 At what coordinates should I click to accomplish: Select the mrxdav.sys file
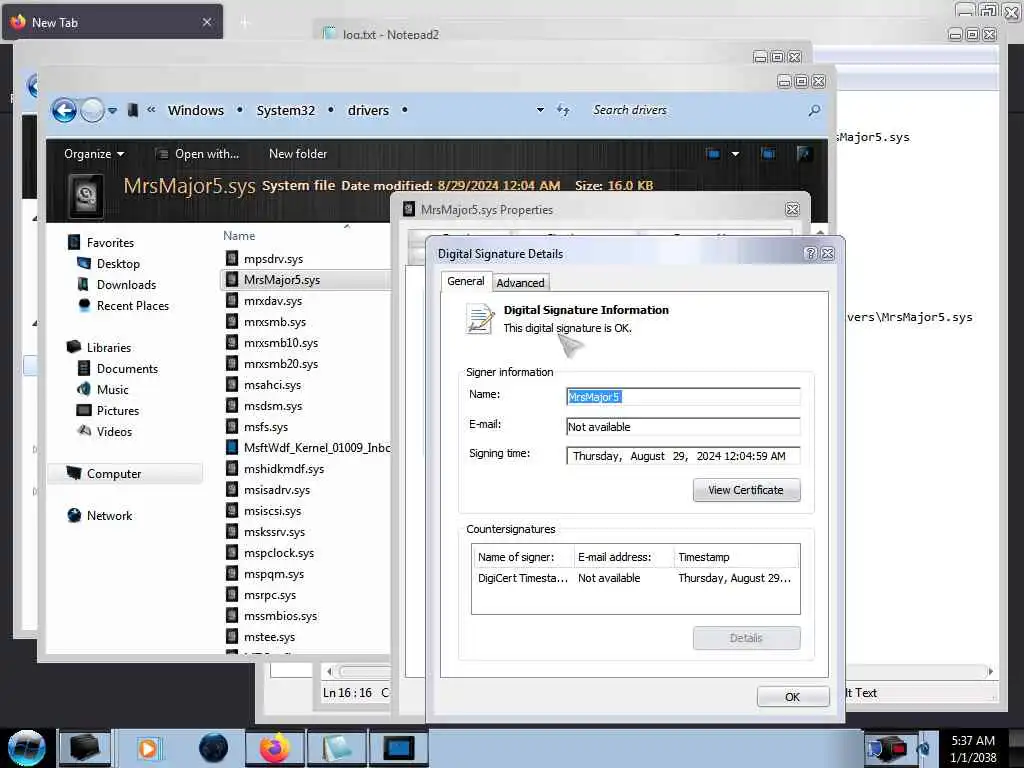[x=272, y=301]
